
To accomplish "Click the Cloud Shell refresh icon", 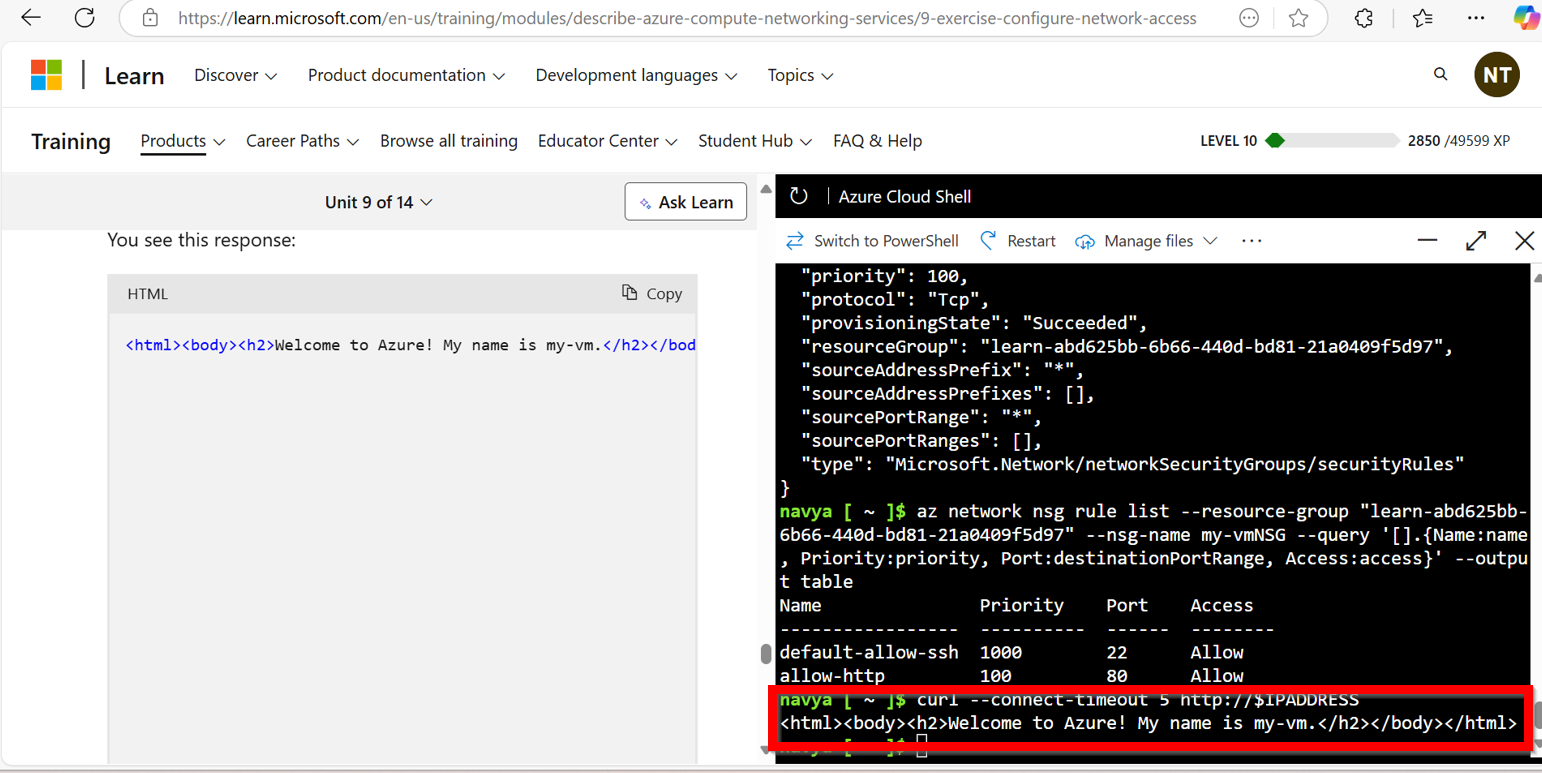I will (798, 196).
